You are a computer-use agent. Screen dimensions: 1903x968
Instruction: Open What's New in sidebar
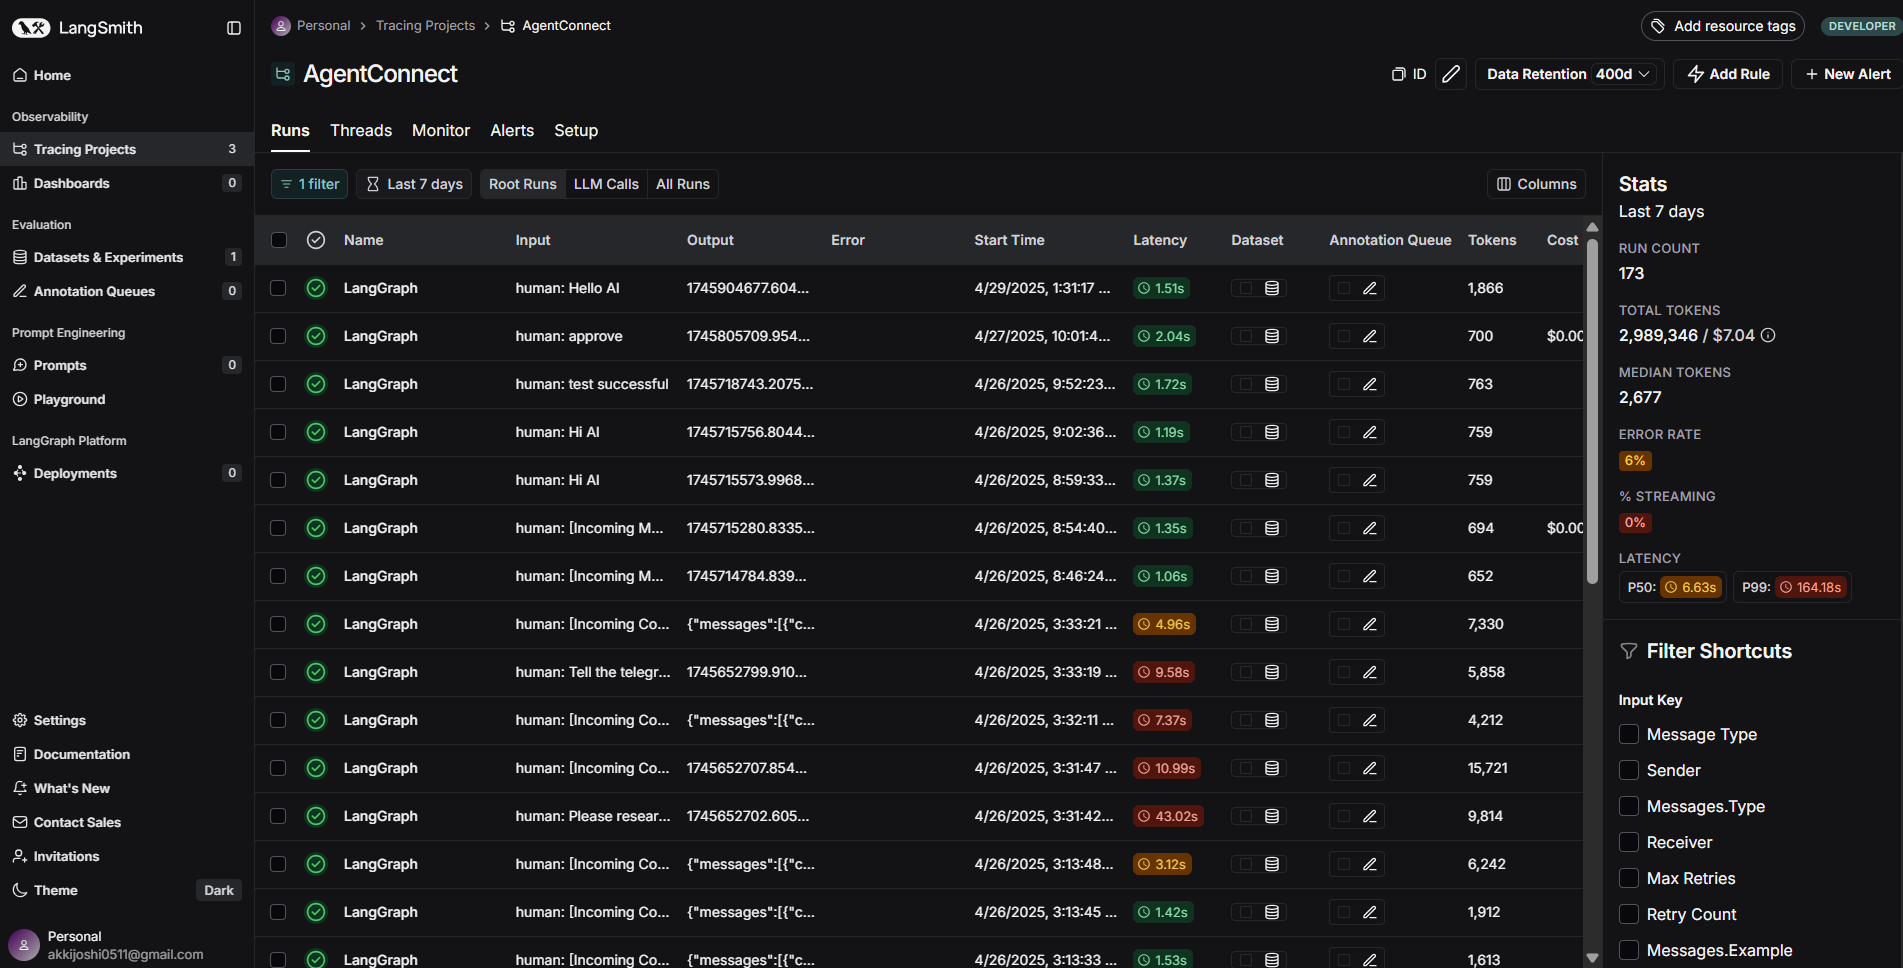(x=126, y=788)
